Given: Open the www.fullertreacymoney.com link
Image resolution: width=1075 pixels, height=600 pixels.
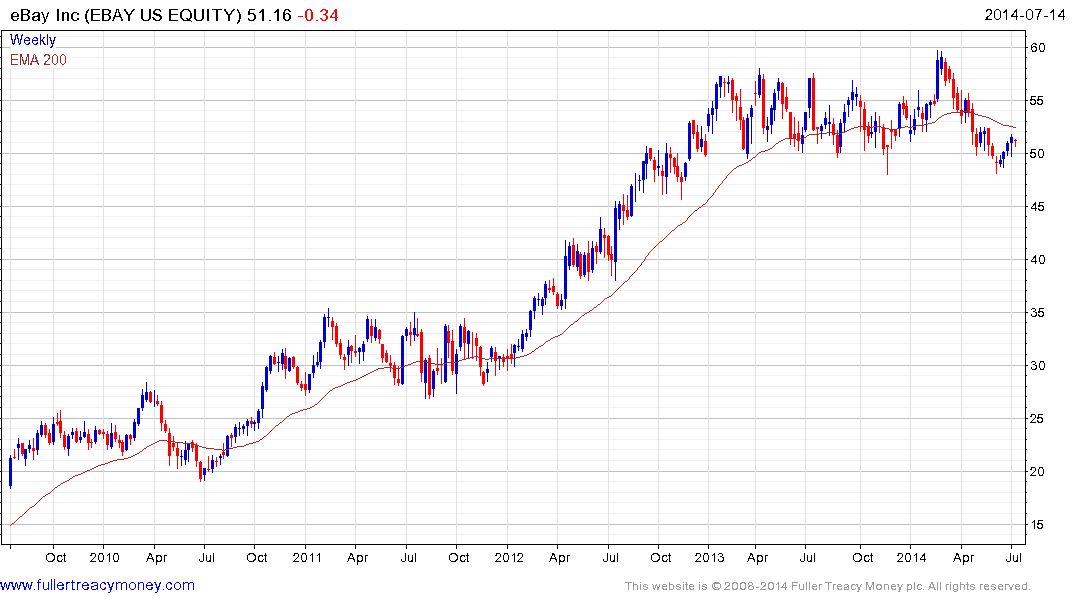Looking at the screenshot, I should 97,586.
